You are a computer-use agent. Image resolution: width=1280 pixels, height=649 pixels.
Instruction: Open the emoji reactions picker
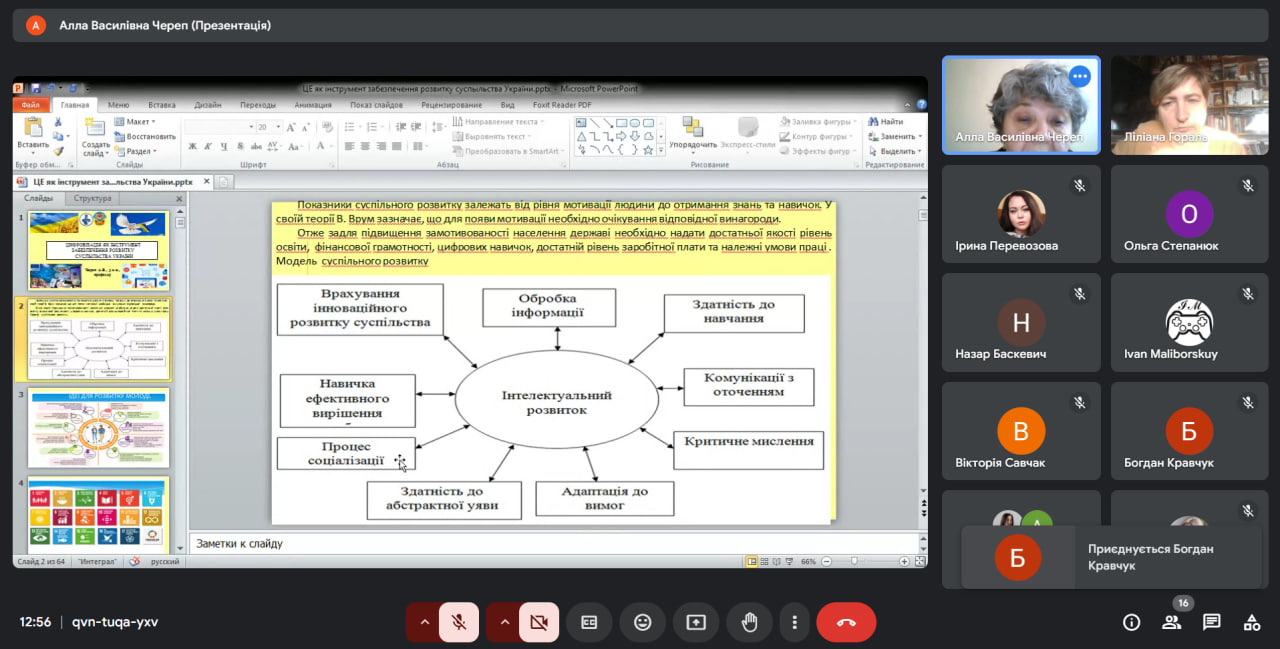click(x=642, y=622)
